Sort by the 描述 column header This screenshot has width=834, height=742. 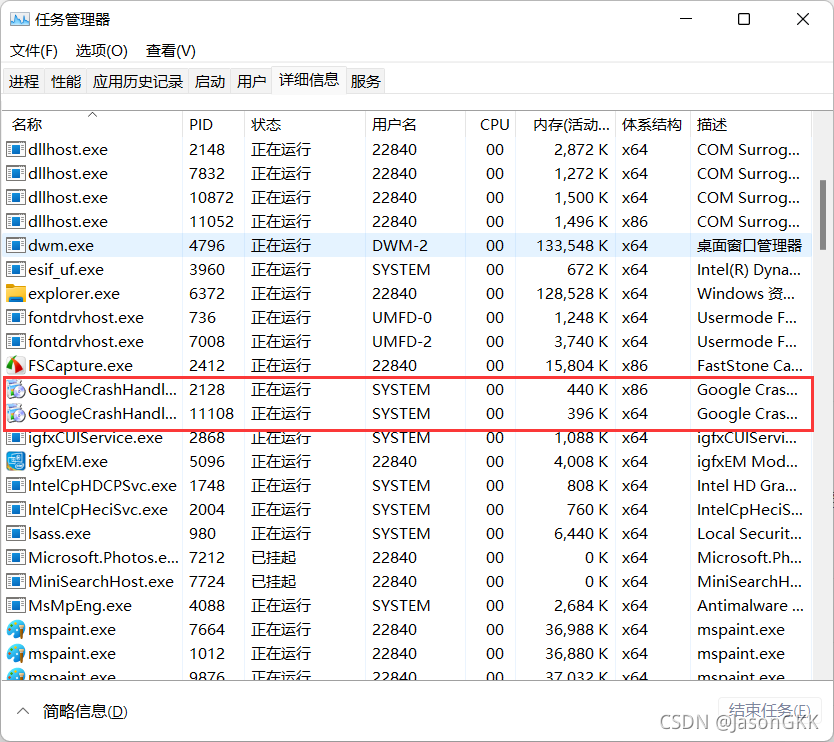750,124
